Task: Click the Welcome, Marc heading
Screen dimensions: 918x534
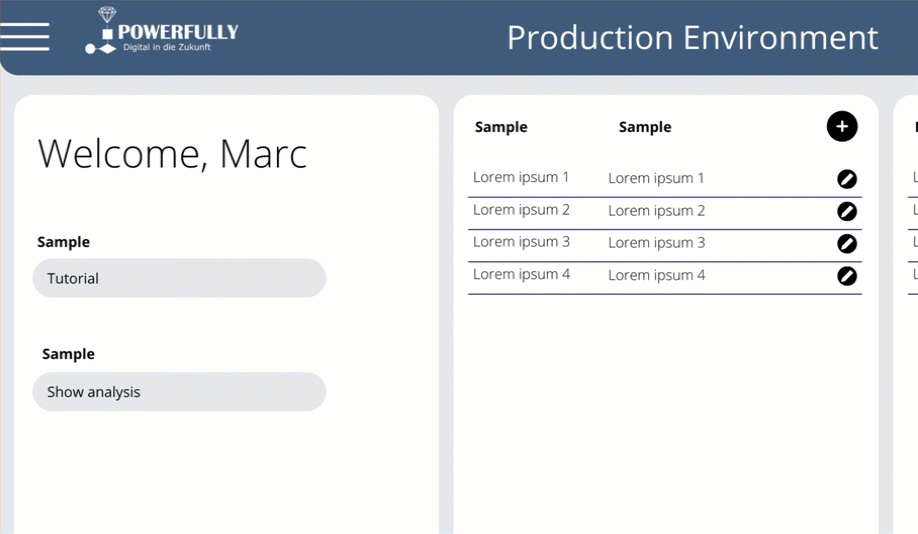Action: (172, 153)
